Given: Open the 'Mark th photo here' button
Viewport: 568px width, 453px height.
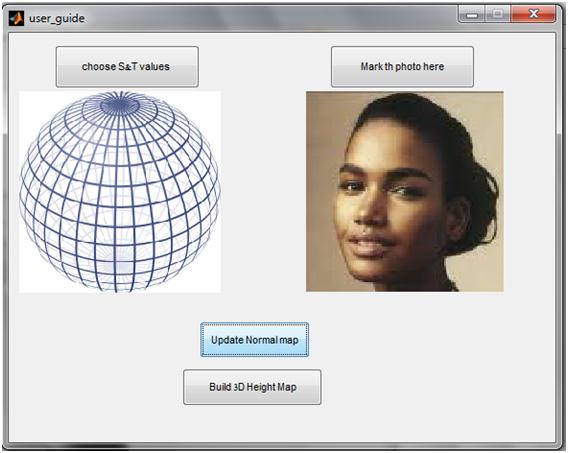Looking at the screenshot, I should point(402,67).
